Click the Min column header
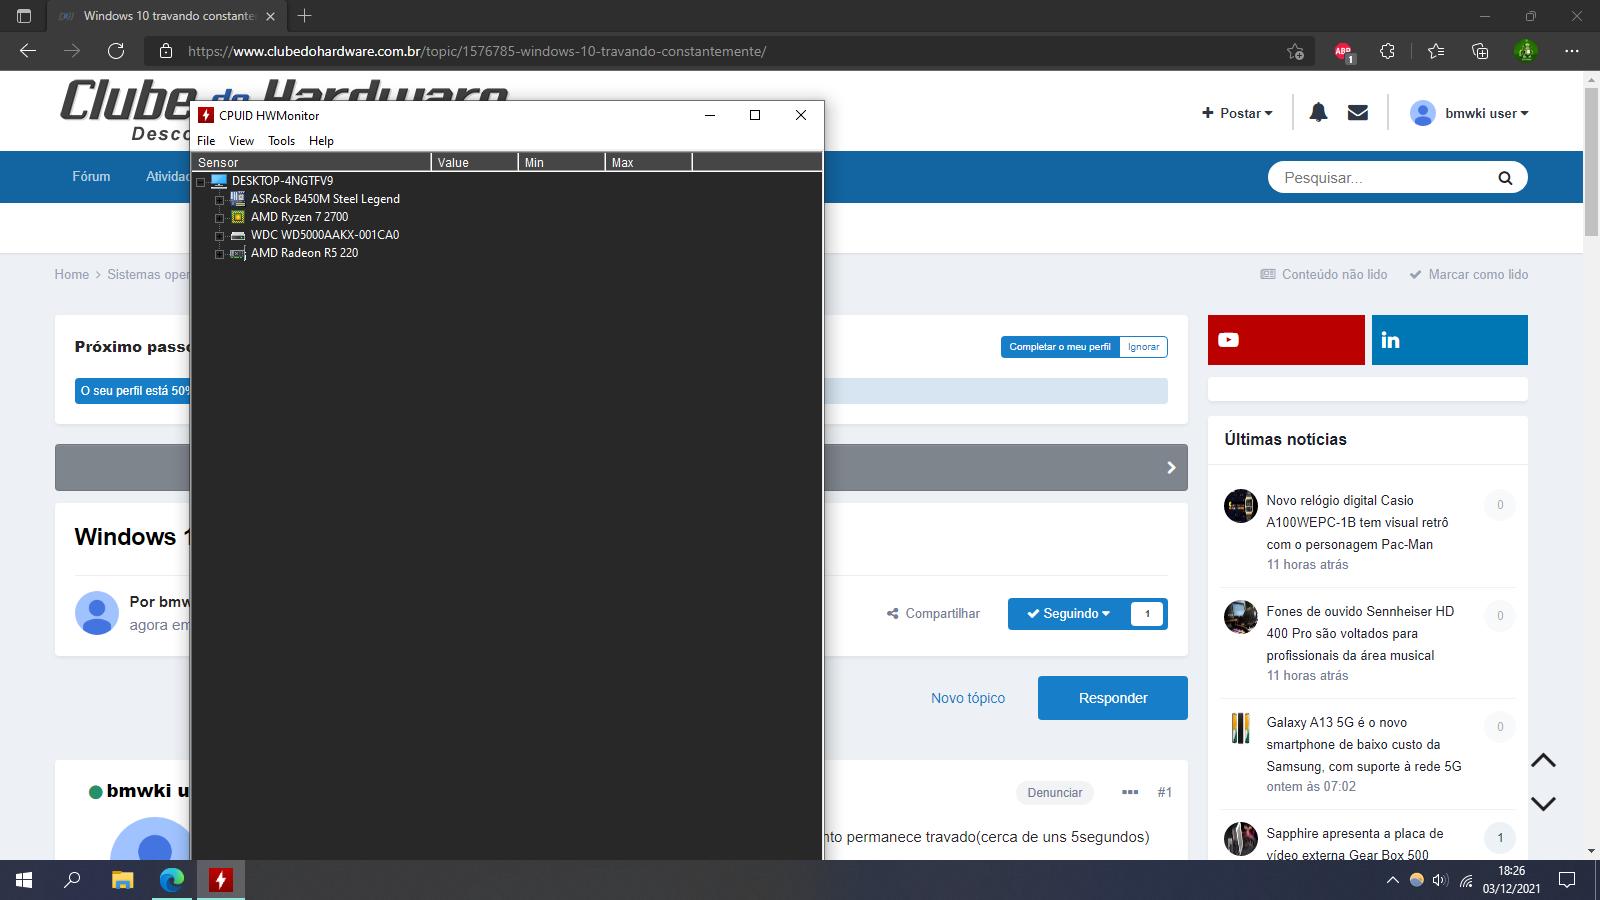 [561, 162]
